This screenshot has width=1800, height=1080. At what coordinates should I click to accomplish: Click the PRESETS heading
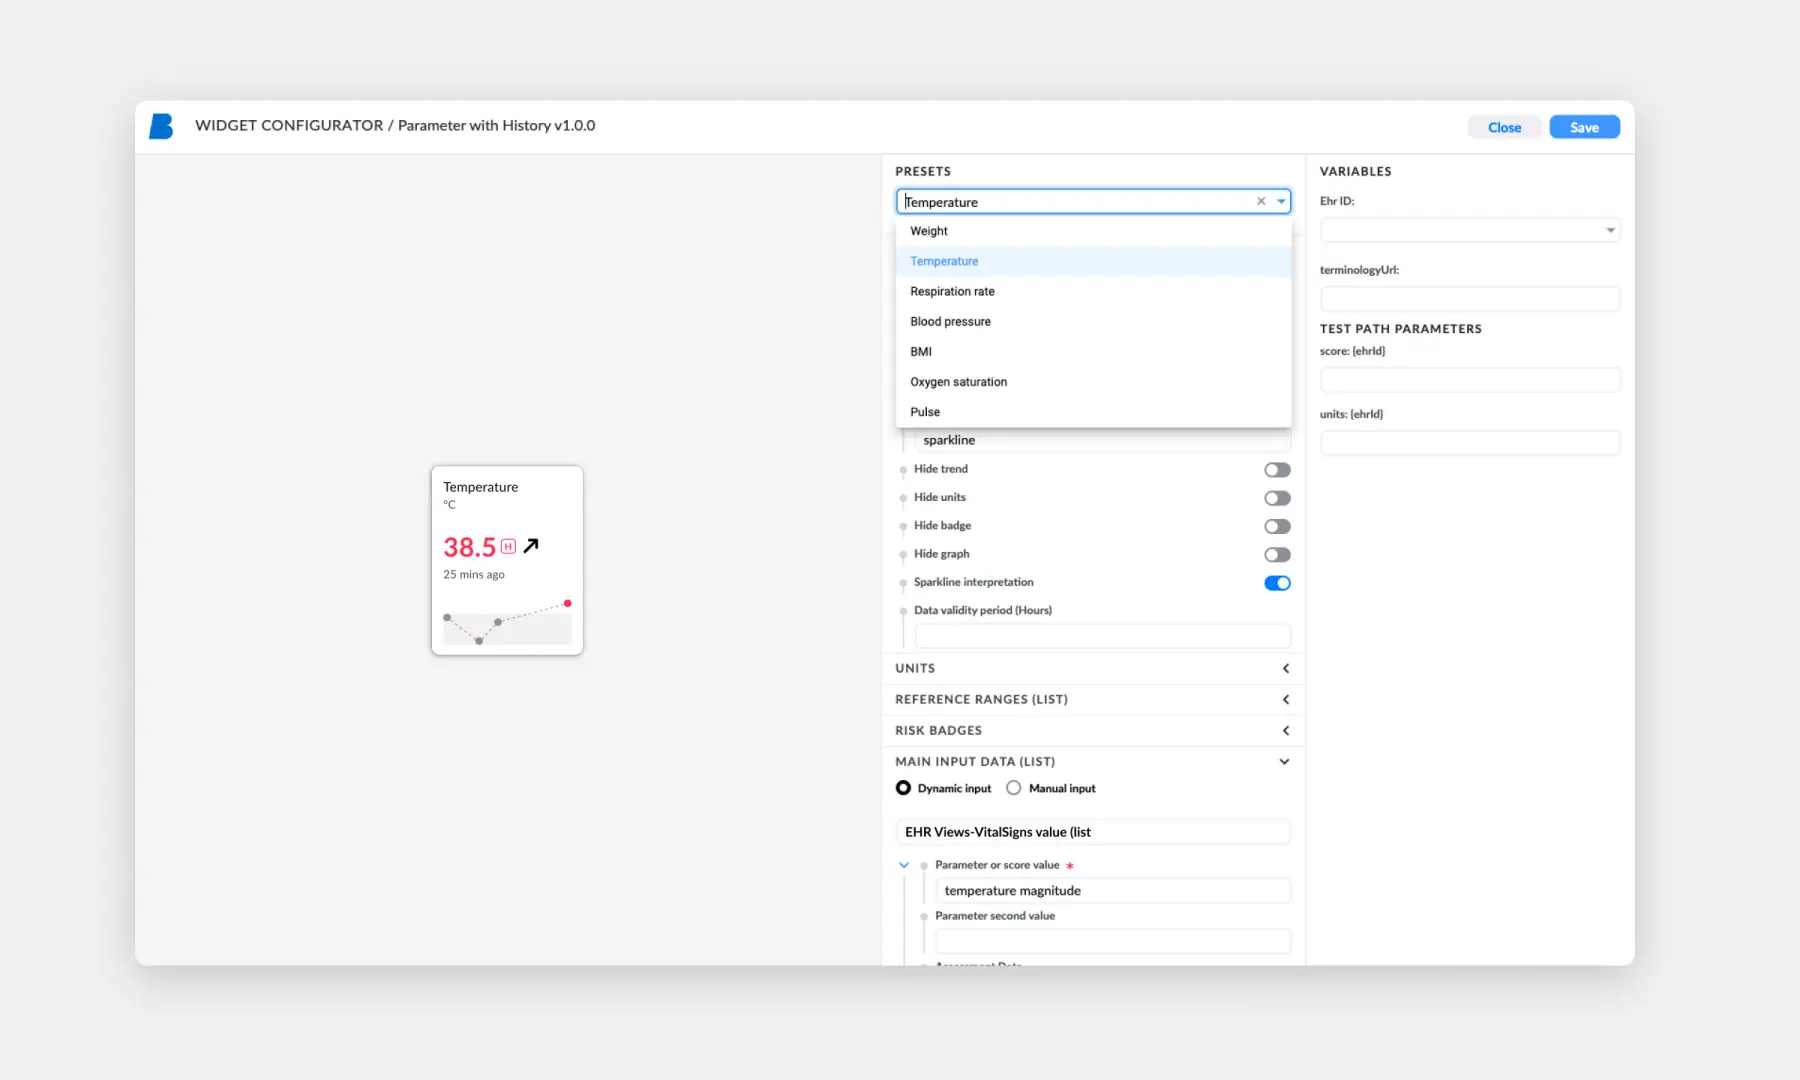(x=923, y=172)
